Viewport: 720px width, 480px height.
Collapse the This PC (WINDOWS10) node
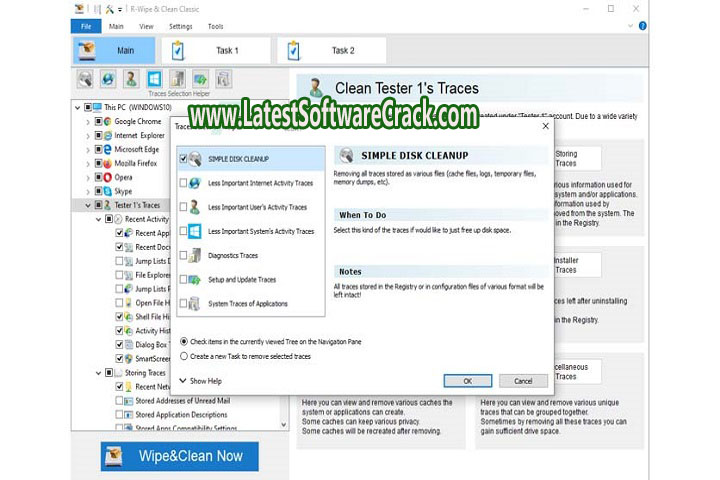click(x=78, y=107)
